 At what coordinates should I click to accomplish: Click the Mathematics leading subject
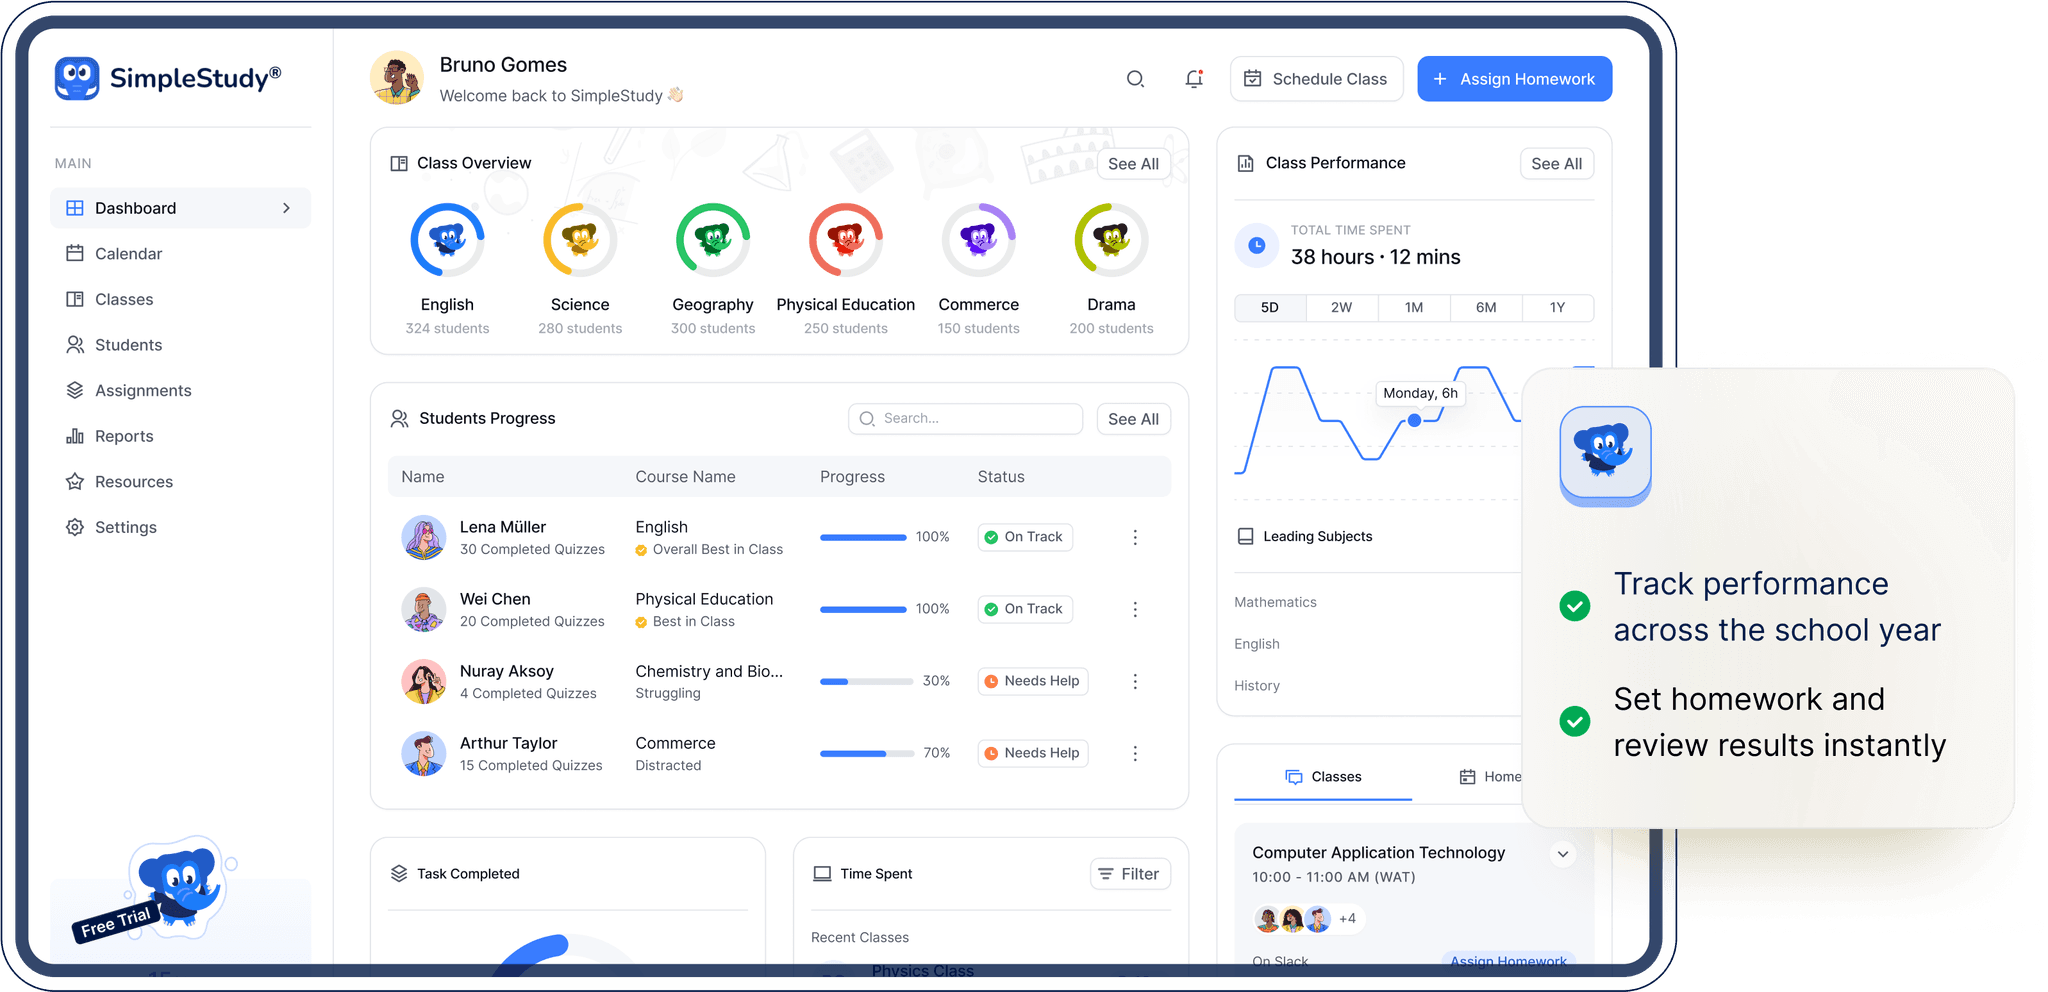pos(1275,603)
